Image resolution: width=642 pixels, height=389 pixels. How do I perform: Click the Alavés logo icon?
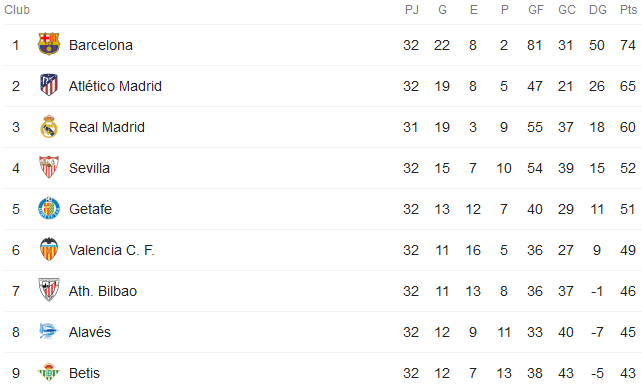(49, 331)
